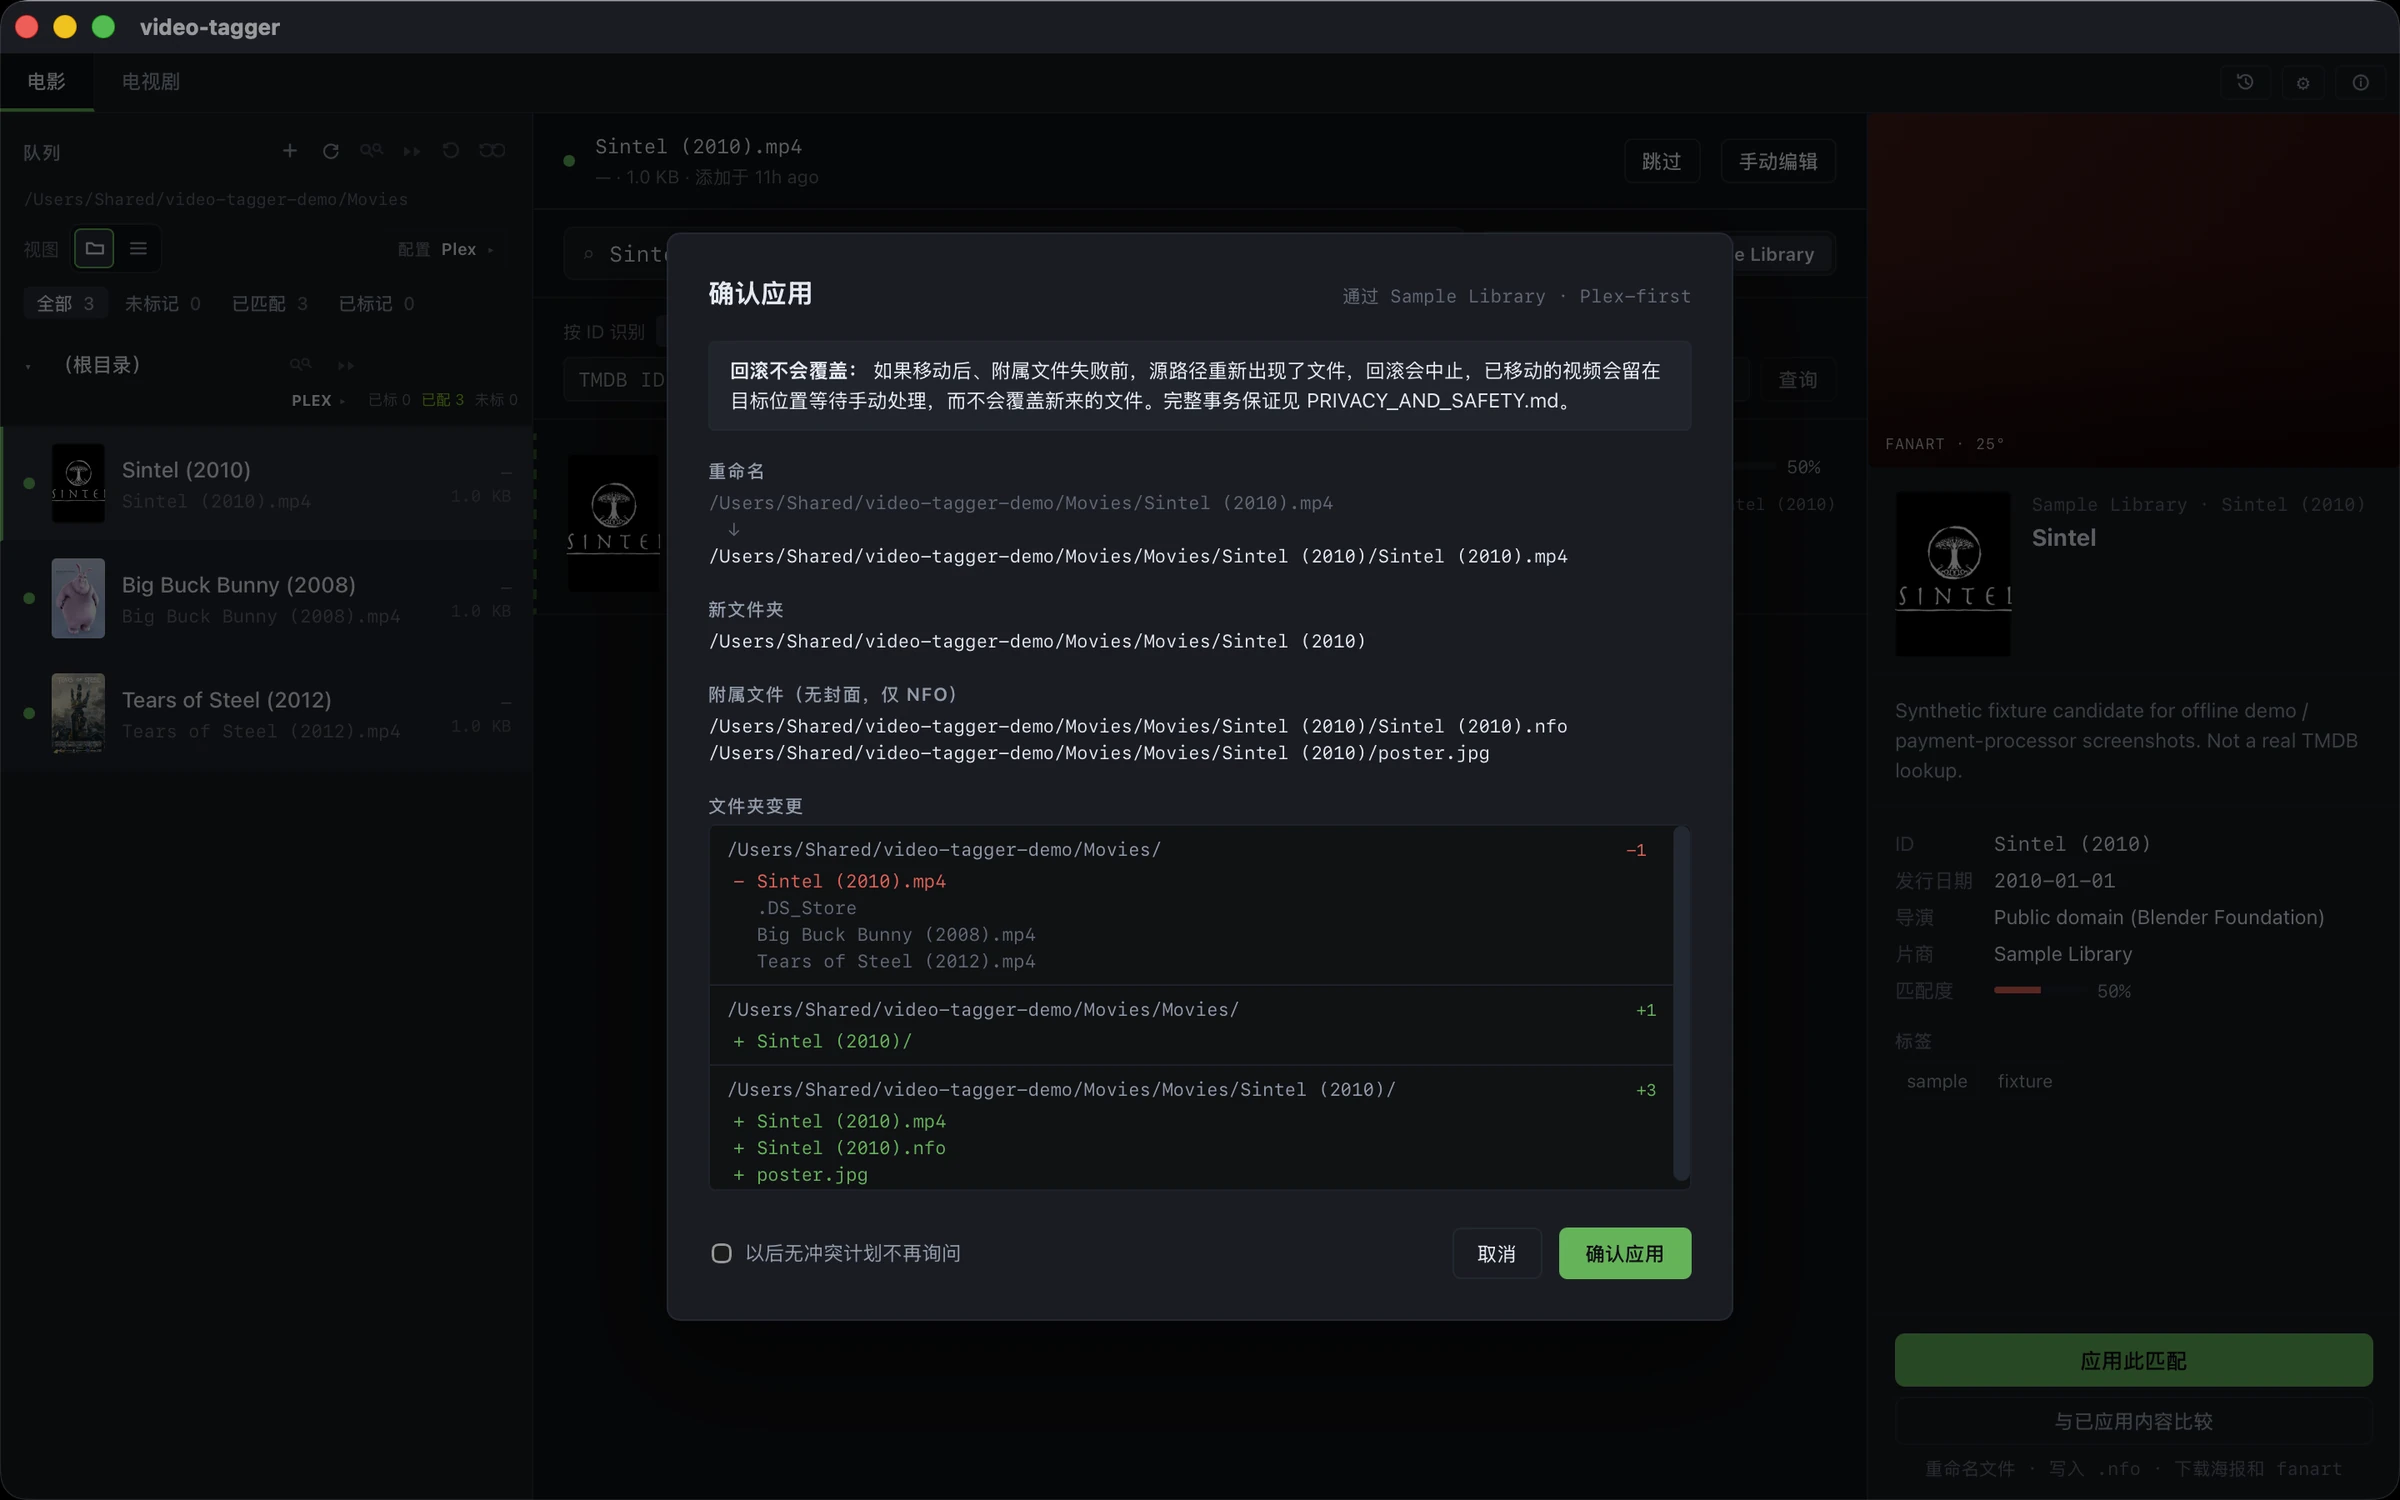Open the history clock icon at top right
This screenshot has width=2400, height=1500.
point(2245,83)
